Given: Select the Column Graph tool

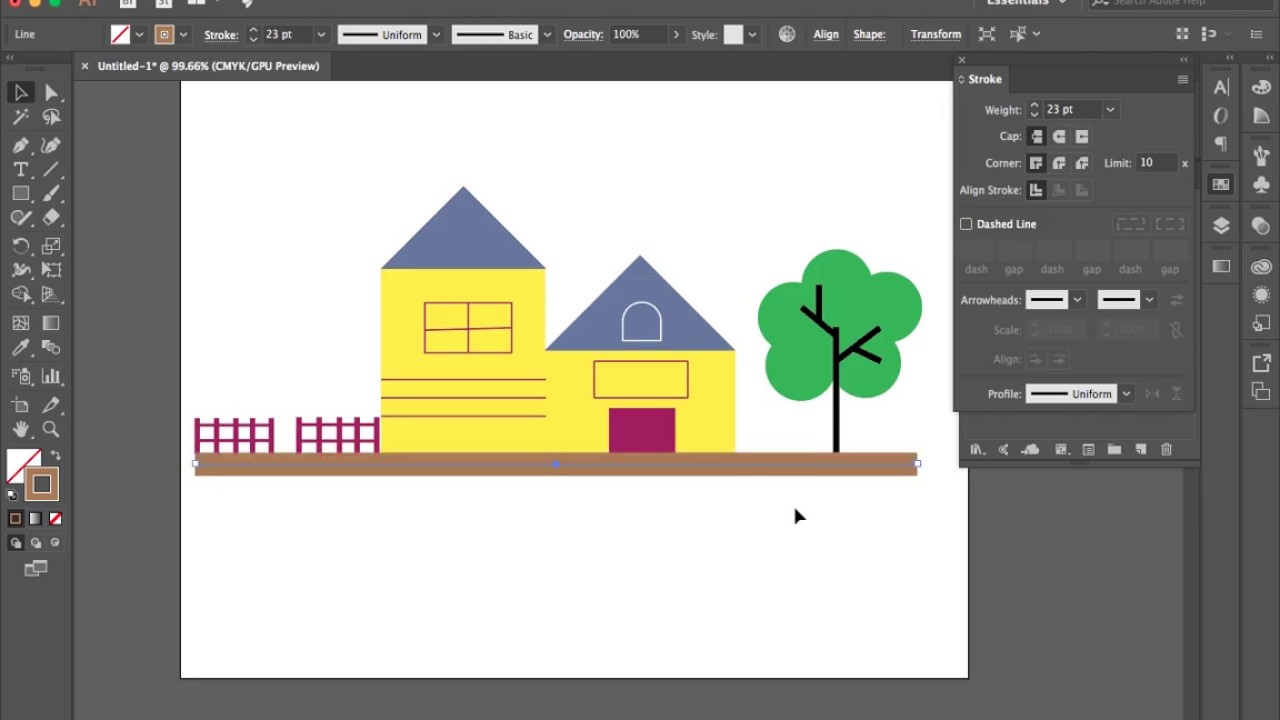Looking at the screenshot, I should (x=52, y=376).
